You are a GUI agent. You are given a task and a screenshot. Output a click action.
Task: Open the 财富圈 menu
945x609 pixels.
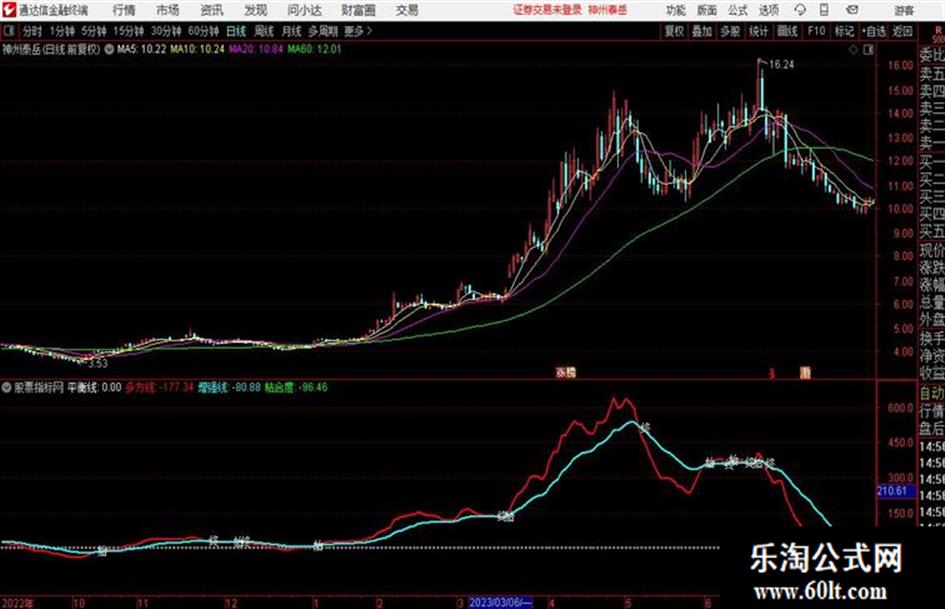coord(359,10)
